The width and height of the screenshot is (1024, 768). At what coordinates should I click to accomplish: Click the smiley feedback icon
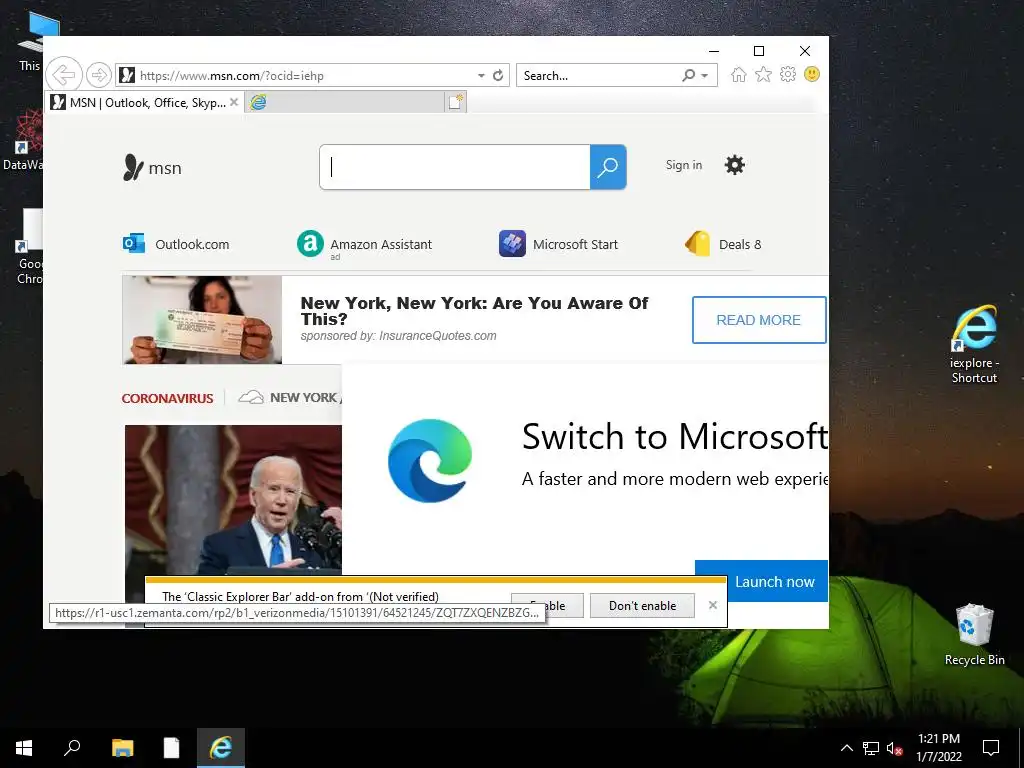point(812,74)
